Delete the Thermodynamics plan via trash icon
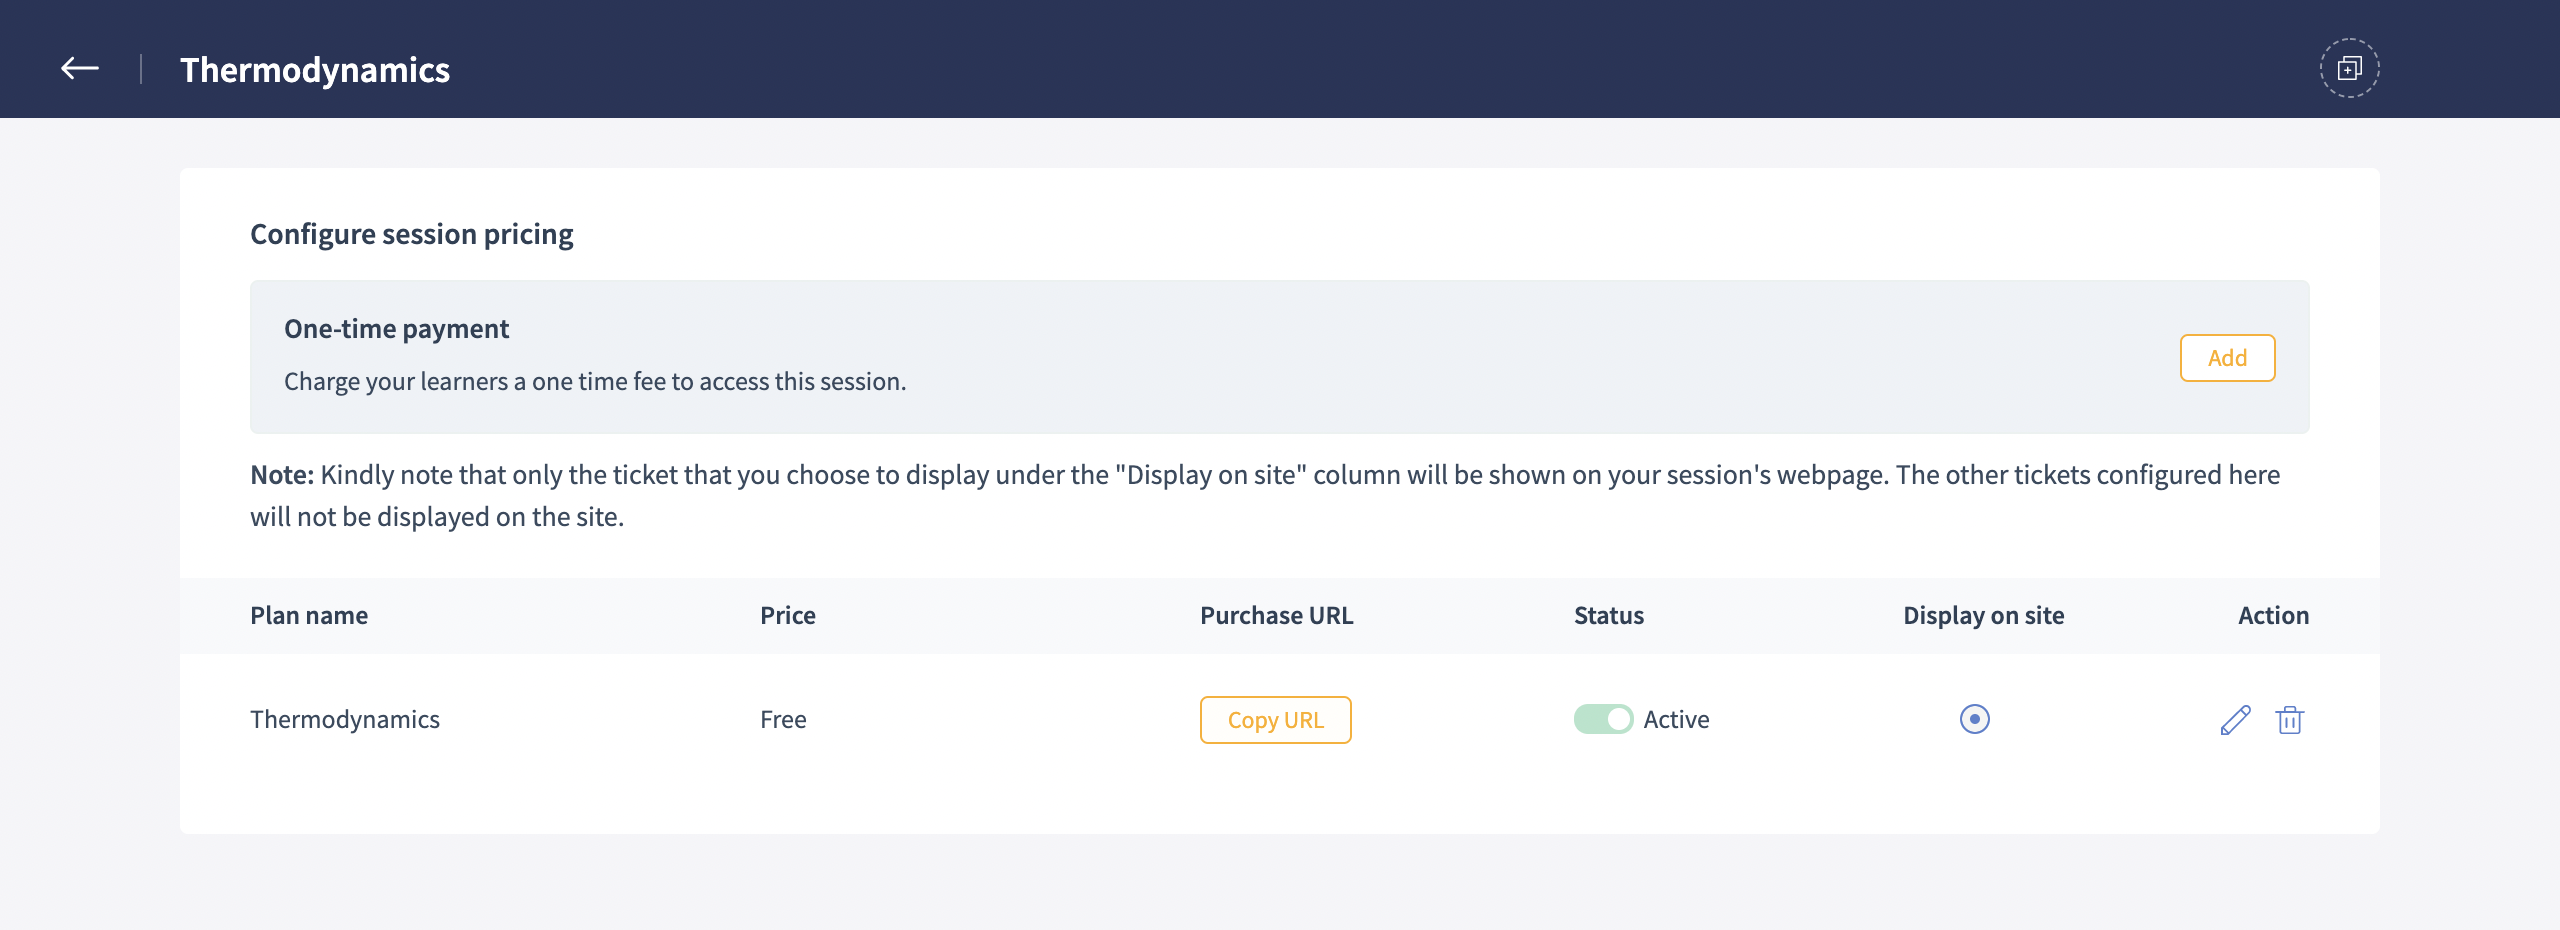The height and width of the screenshot is (930, 2560). pyautogui.click(x=2290, y=720)
